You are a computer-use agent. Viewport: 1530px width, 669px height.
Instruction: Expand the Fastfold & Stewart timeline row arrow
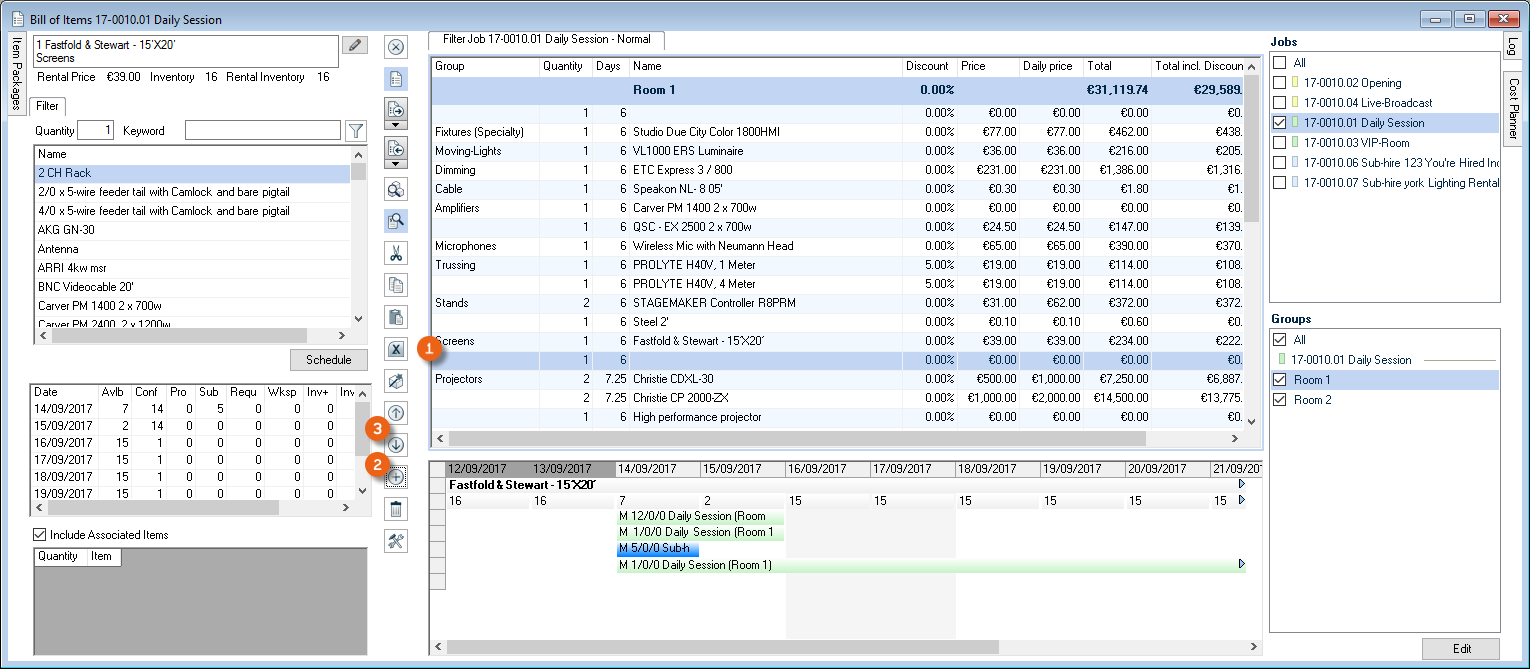[1242, 484]
